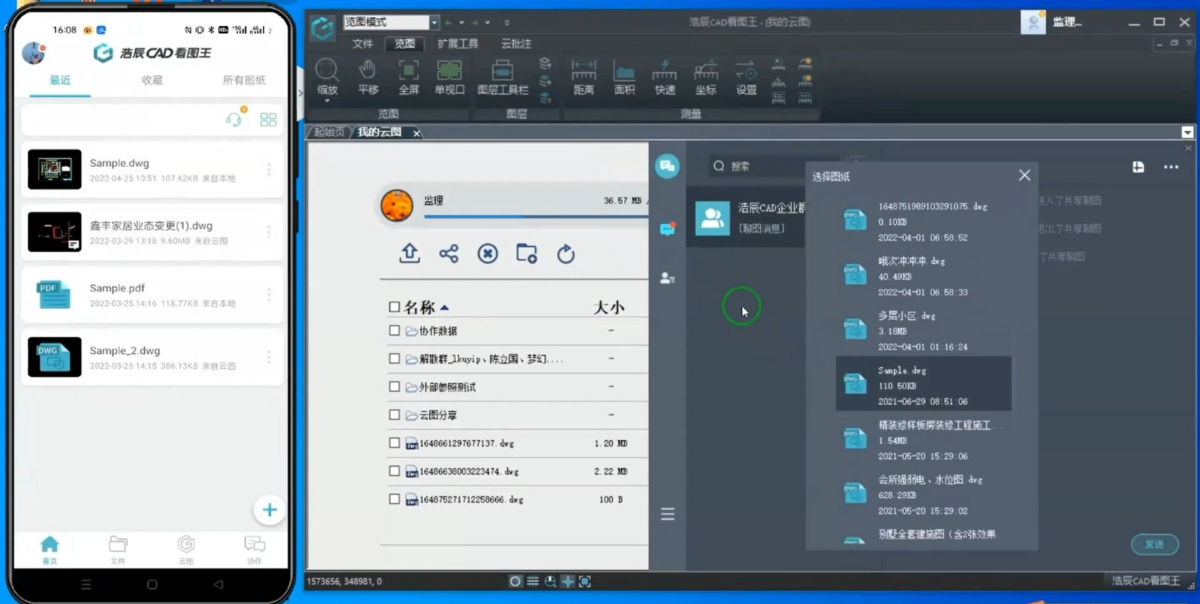1200x604 pixels.
Task: Open the 文件 menu tab
Action: pyautogui.click(x=363, y=44)
